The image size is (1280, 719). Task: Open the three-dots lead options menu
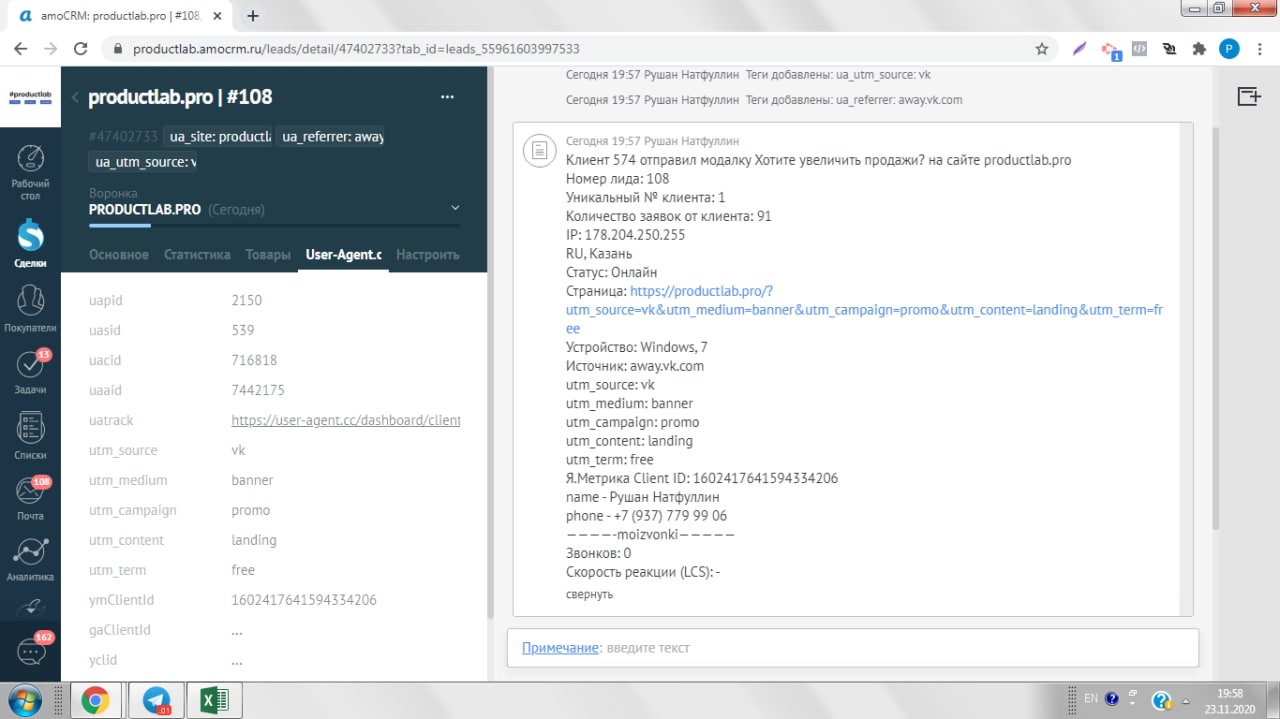pyautogui.click(x=447, y=97)
